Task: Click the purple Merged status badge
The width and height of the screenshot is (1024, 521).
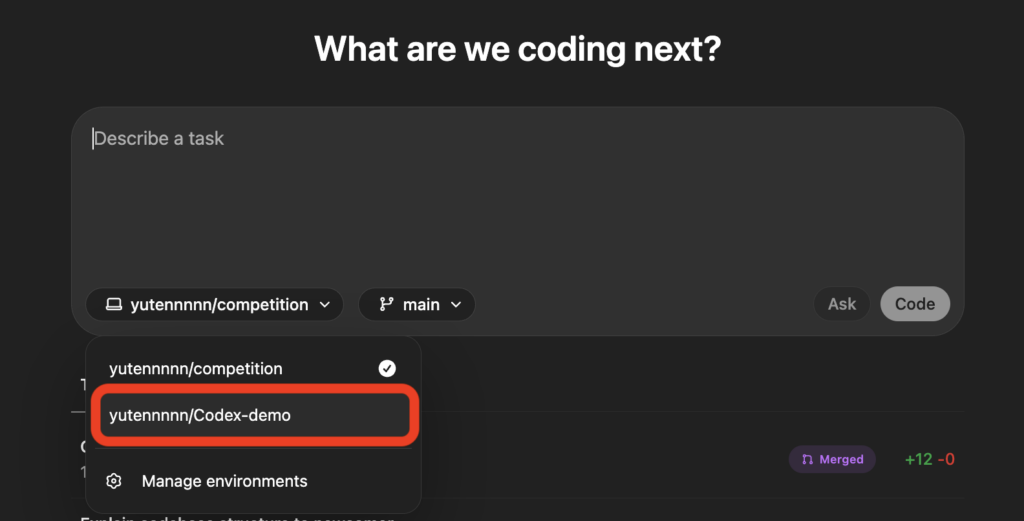Action: (832, 460)
